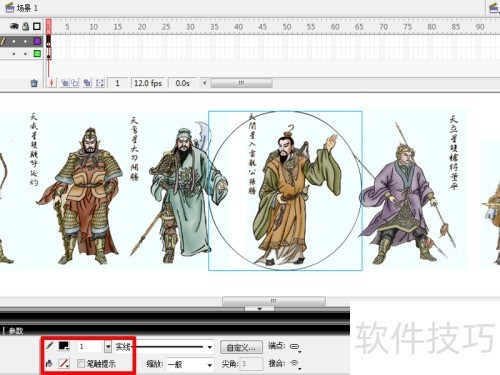Image resolution: width=500 pixels, height=375 pixels.
Task: Open the no-fill color swatch
Action: click(64, 363)
